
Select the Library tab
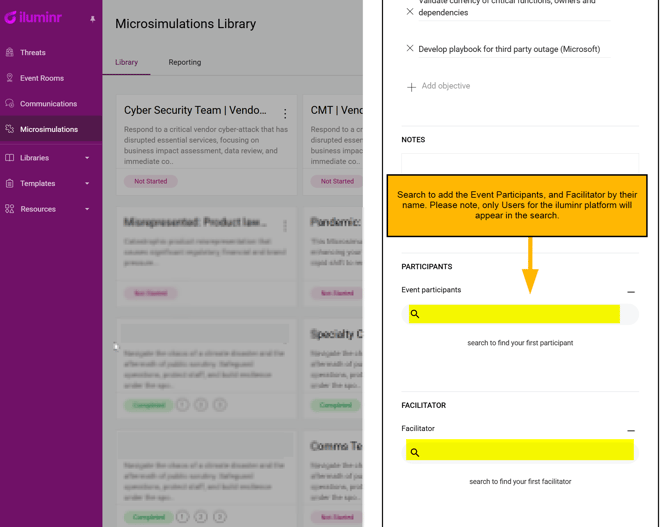[126, 62]
